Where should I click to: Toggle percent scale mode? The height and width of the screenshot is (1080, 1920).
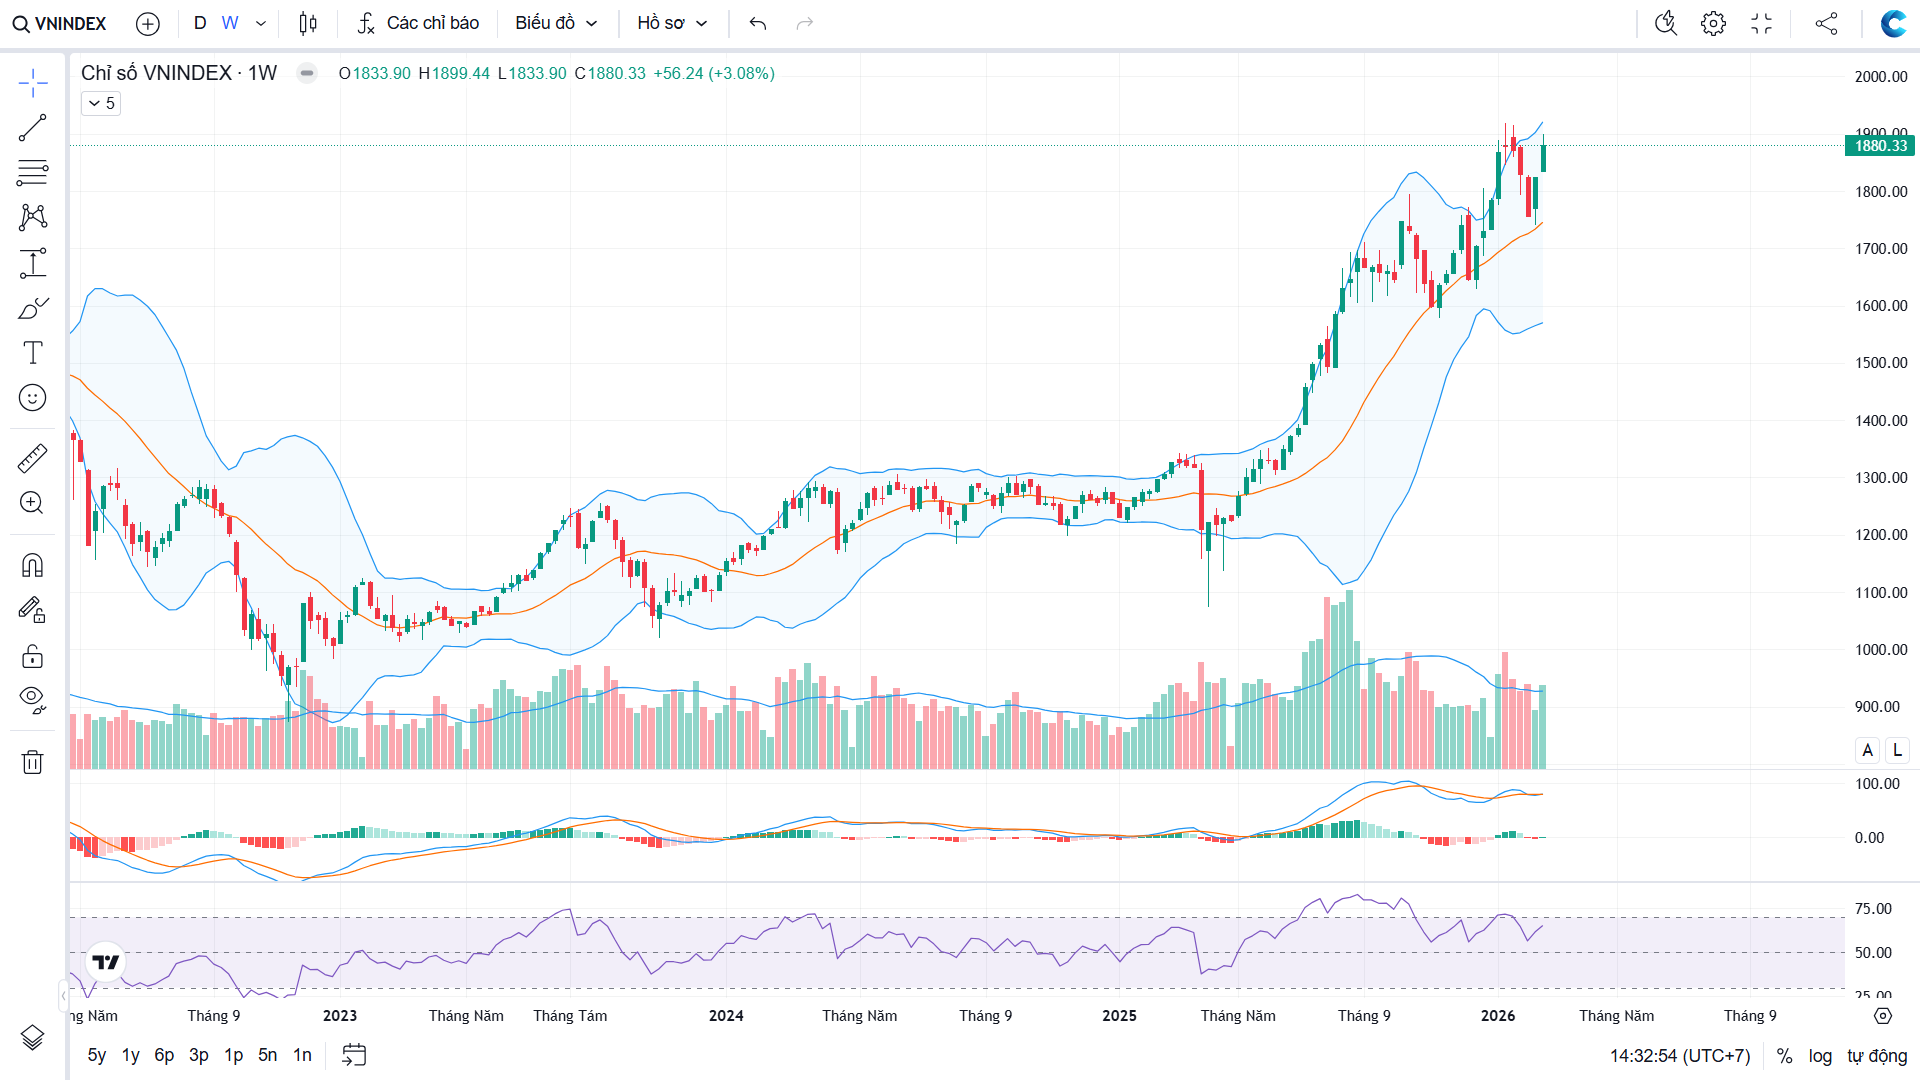coord(1784,1056)
